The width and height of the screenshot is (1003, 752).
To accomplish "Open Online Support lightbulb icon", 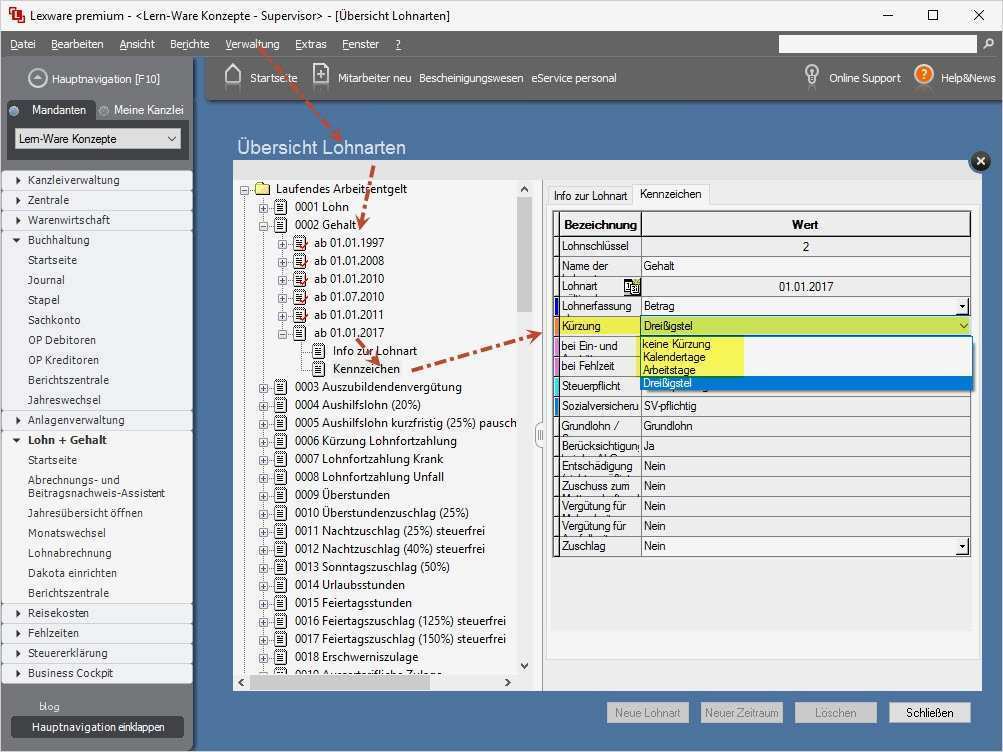I will point(813,76).
